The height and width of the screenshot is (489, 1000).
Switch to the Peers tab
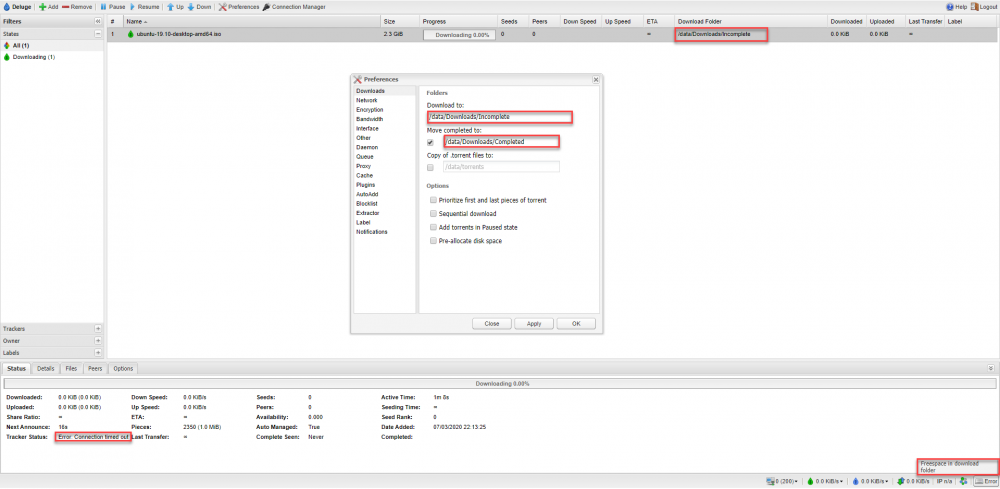tap(95, 369)
